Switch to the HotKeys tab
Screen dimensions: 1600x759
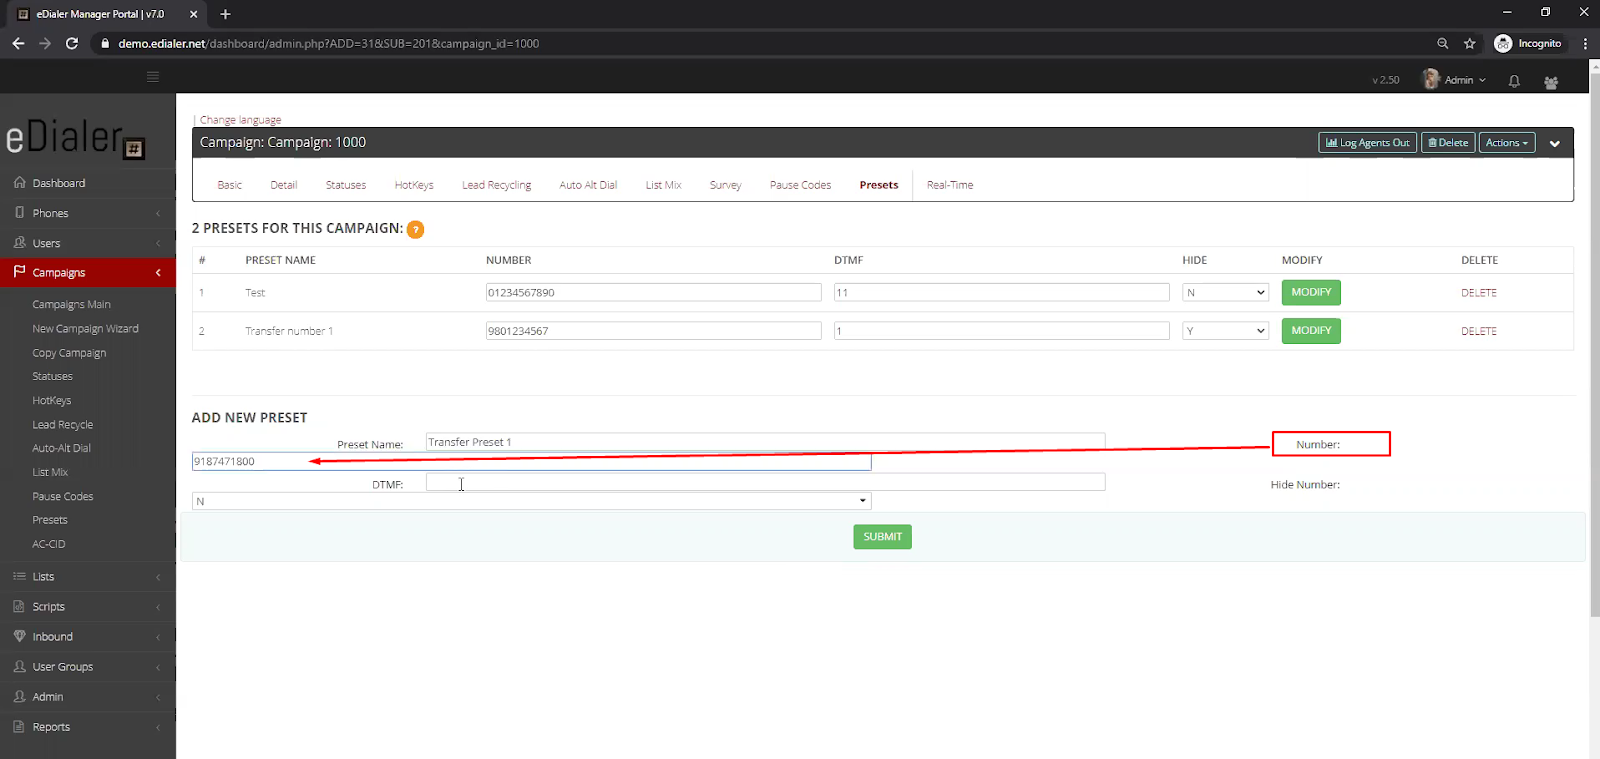pyautogui.click(x=414, y=185)
